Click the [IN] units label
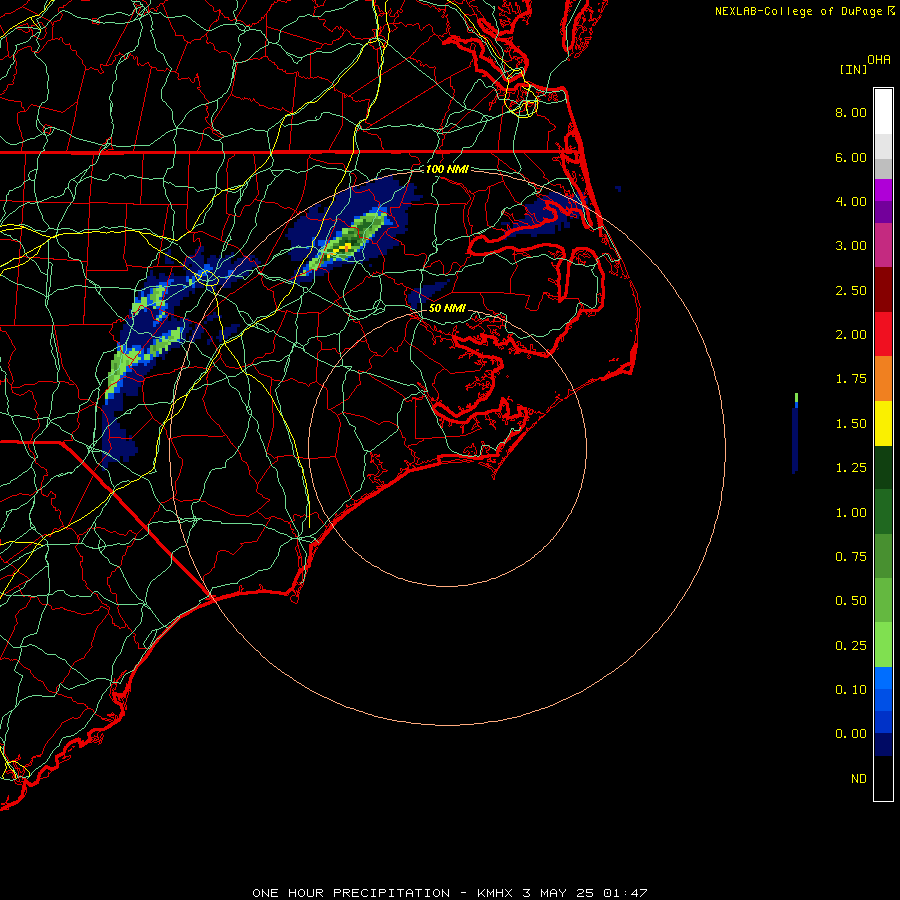900x900 pixels. (853, 69)
